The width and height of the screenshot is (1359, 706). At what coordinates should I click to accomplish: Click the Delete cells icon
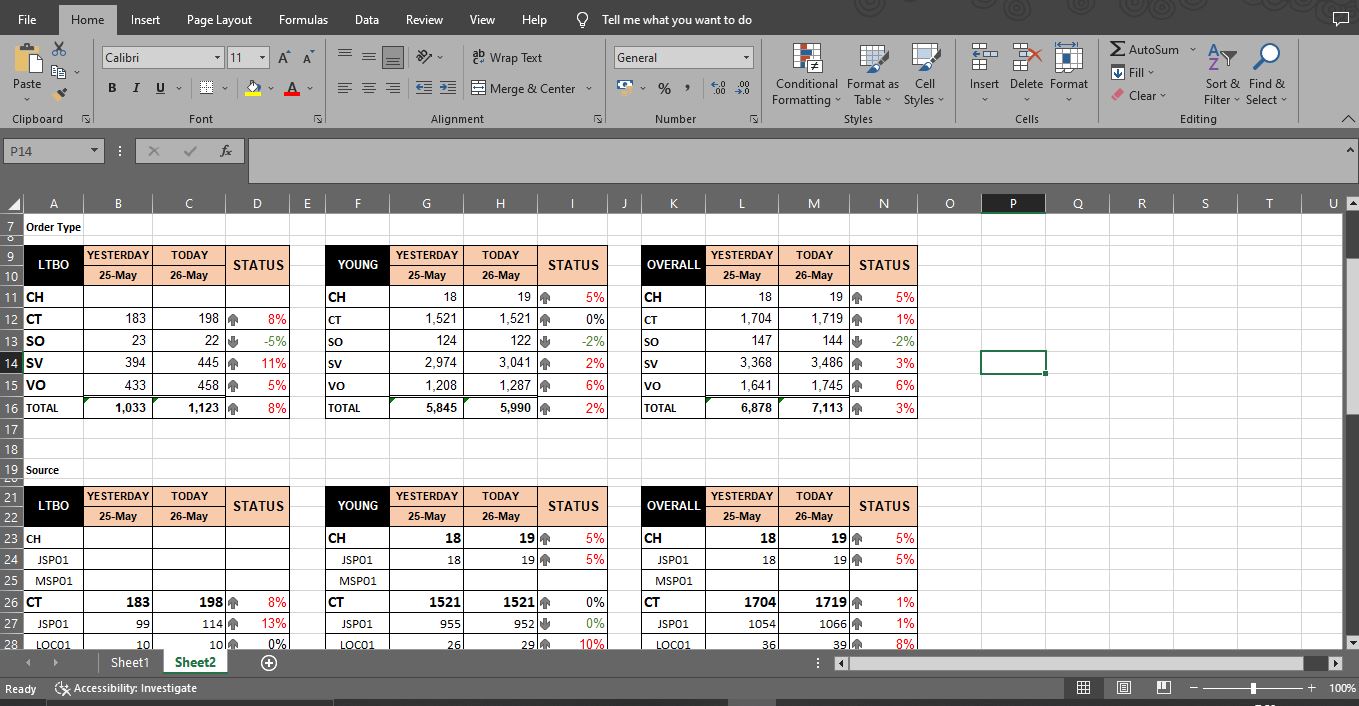1026,59
